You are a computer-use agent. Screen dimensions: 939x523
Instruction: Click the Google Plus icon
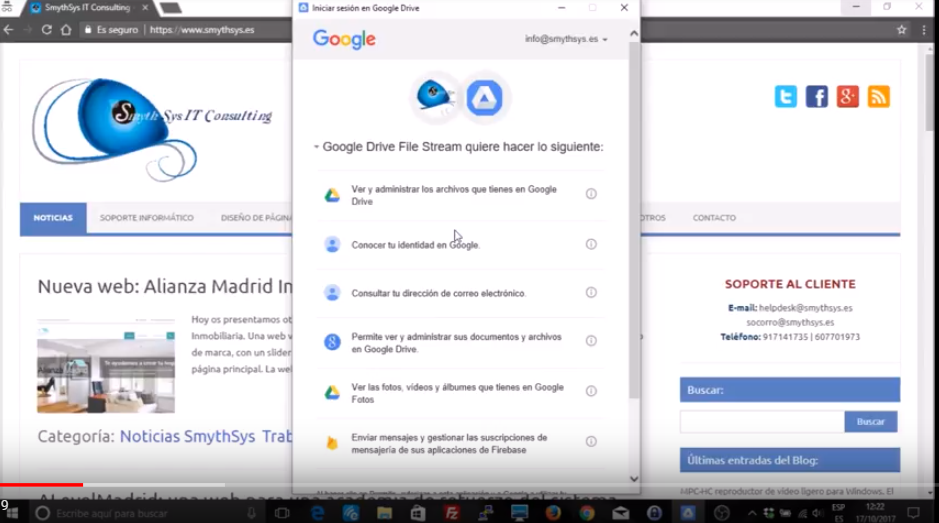(x=848, y=97)
